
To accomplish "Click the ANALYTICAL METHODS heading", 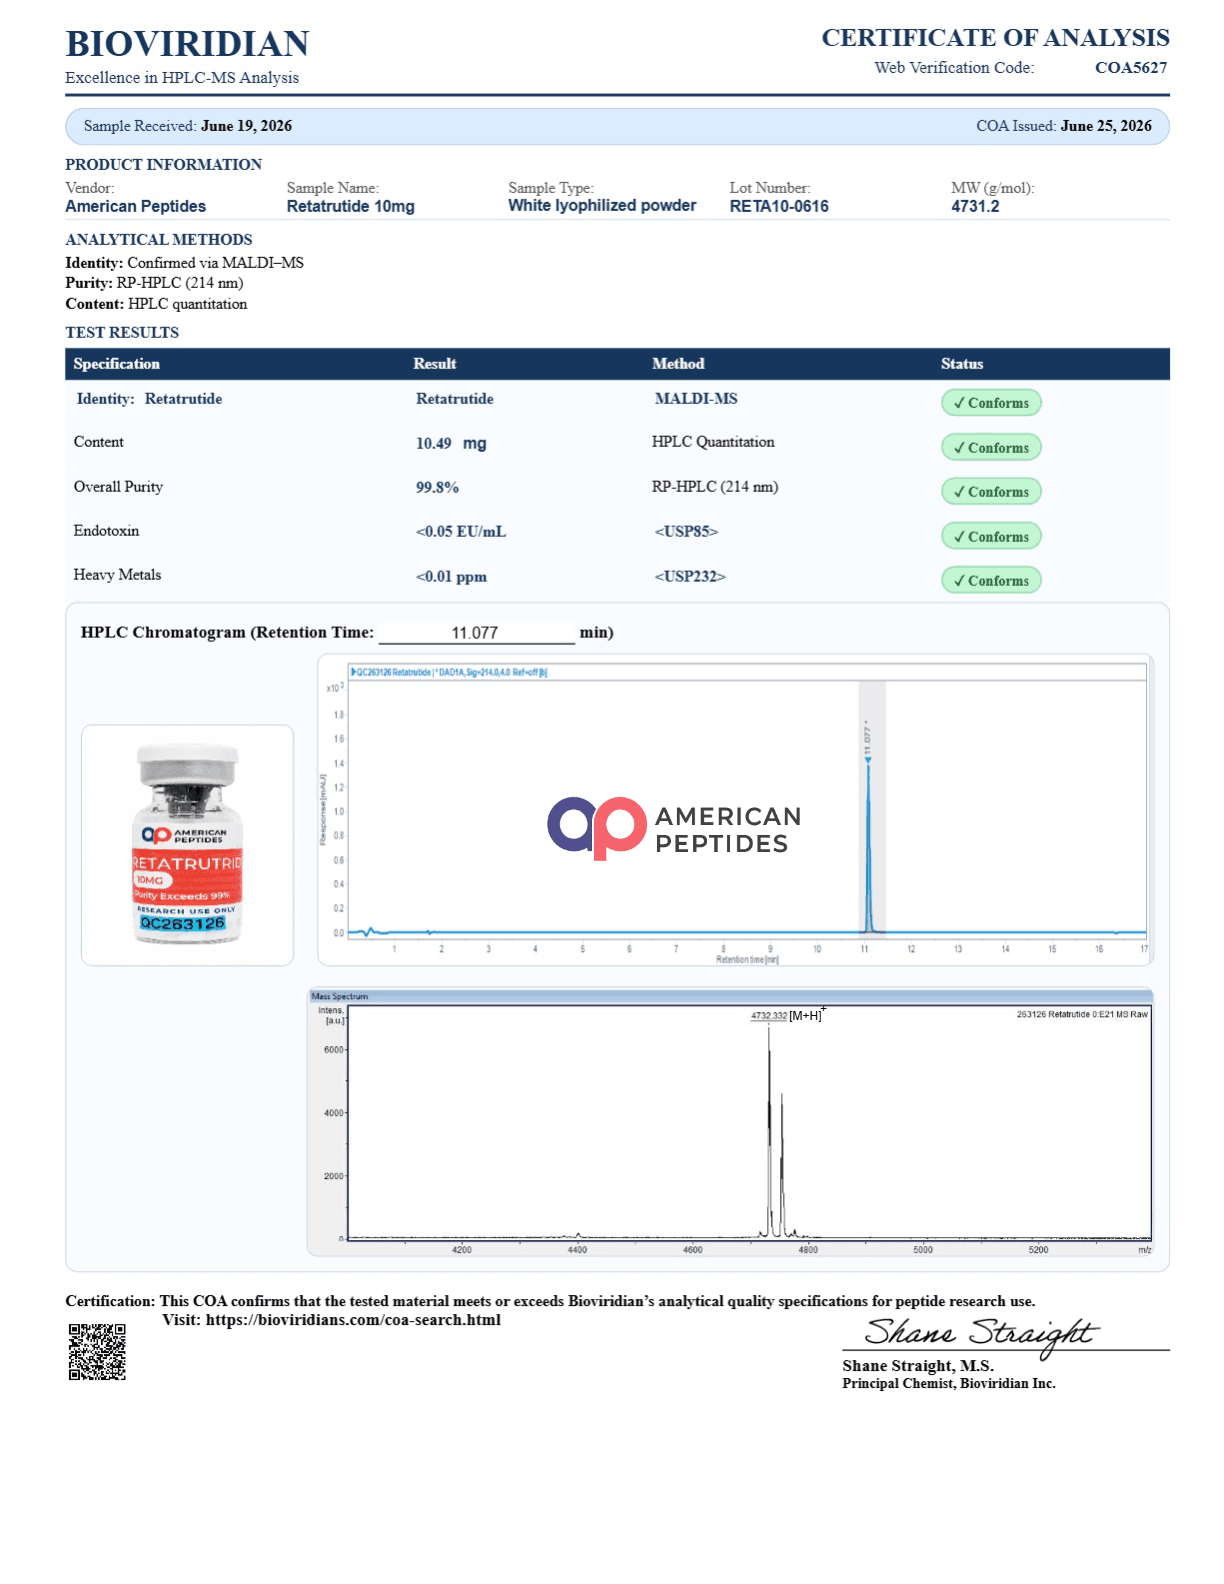I will click(159, 240).
